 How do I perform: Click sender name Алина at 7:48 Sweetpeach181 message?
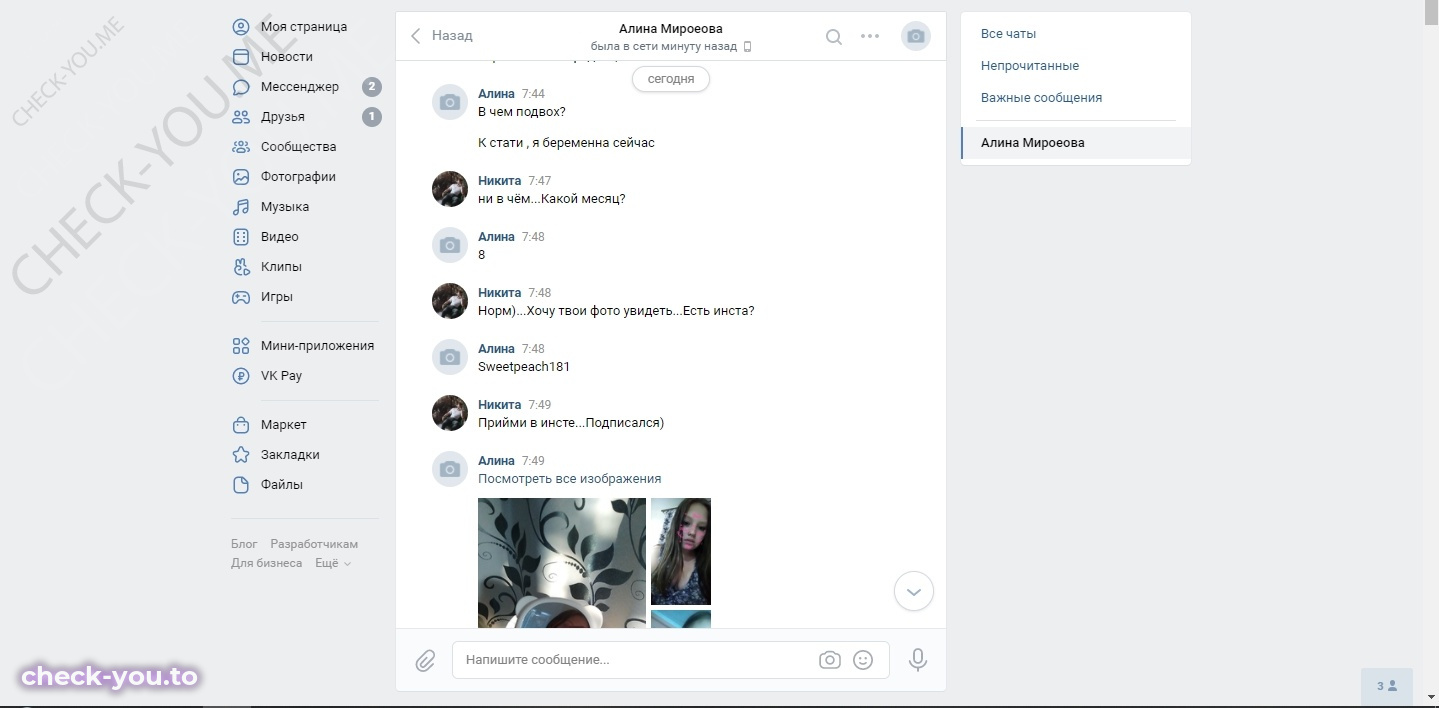(496, 349)
